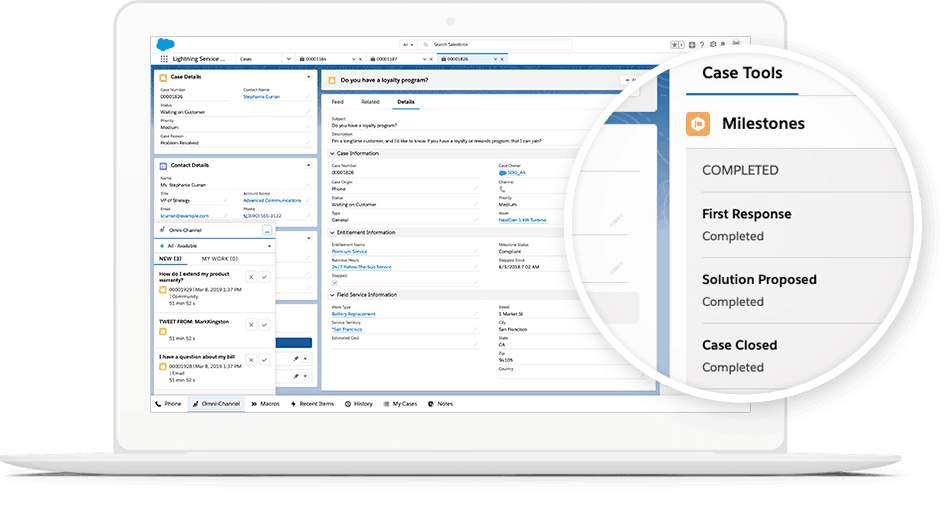Image resolution: width=952 pixels, height=522 pixels.
Task: Open the Premium Service entitlement link
Action: [x=349, y=252]
